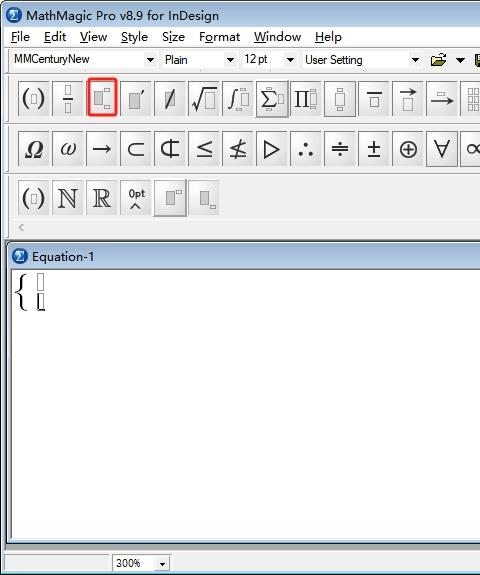Expand the 12 pt size dropdown

tap(290, 59)
